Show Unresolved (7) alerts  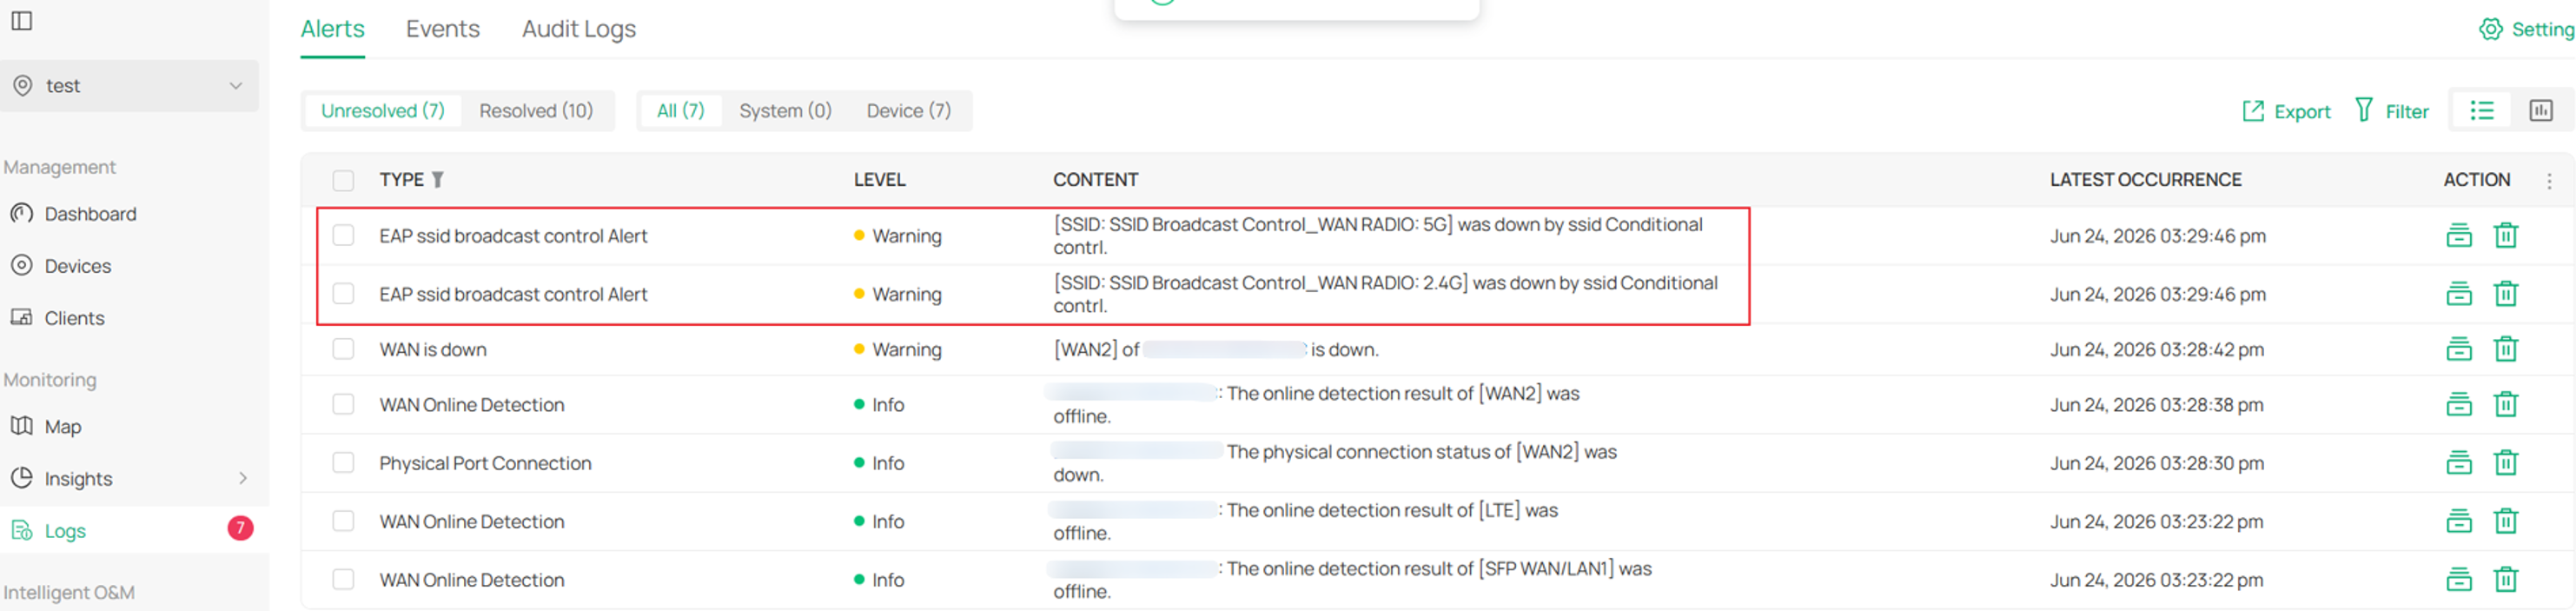click(x=383, y=111)
